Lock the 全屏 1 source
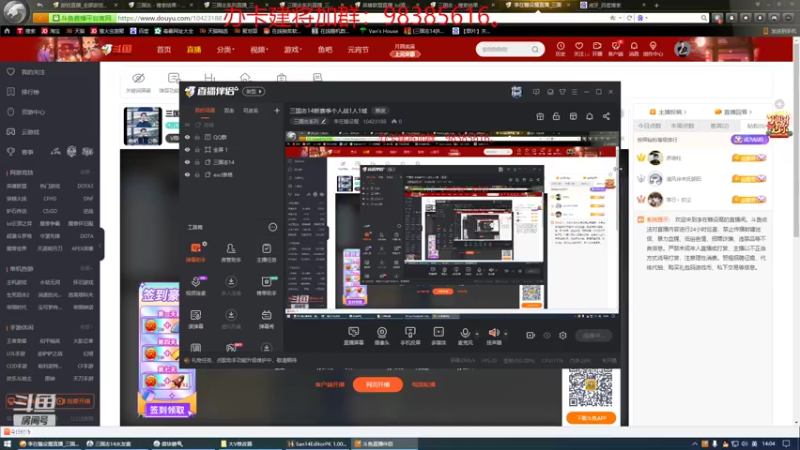800x450 pixels. [x=197, y=149]
